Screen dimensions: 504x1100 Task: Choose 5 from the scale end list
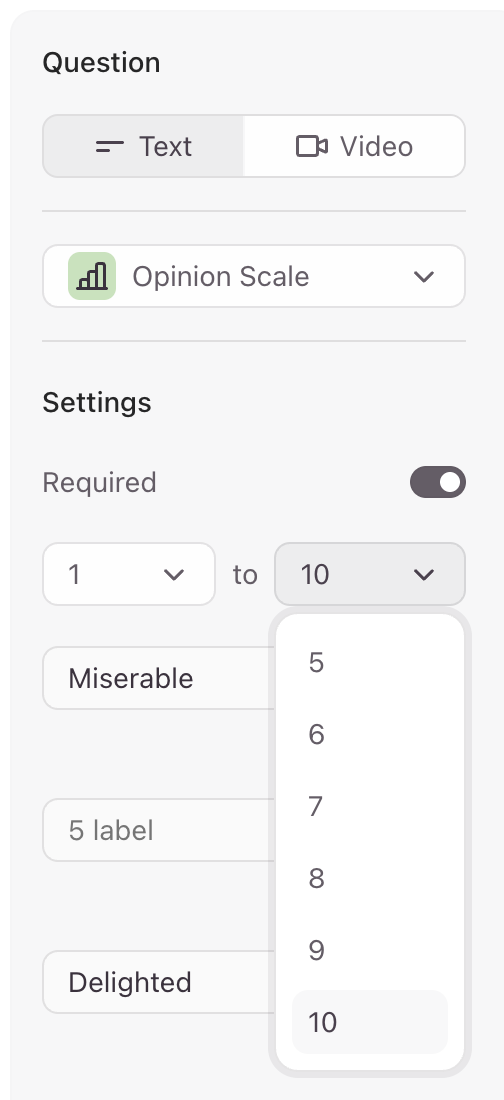(370, 662)
